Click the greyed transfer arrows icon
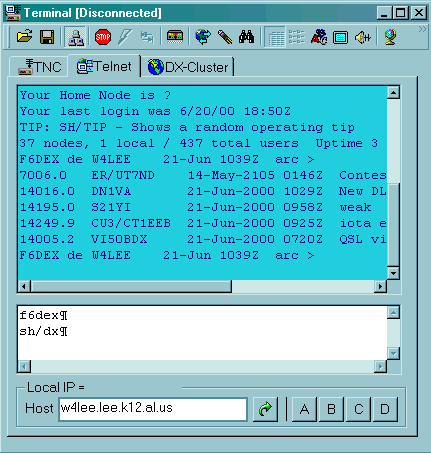Screen dimensions: 431x453 coord(147,37)
